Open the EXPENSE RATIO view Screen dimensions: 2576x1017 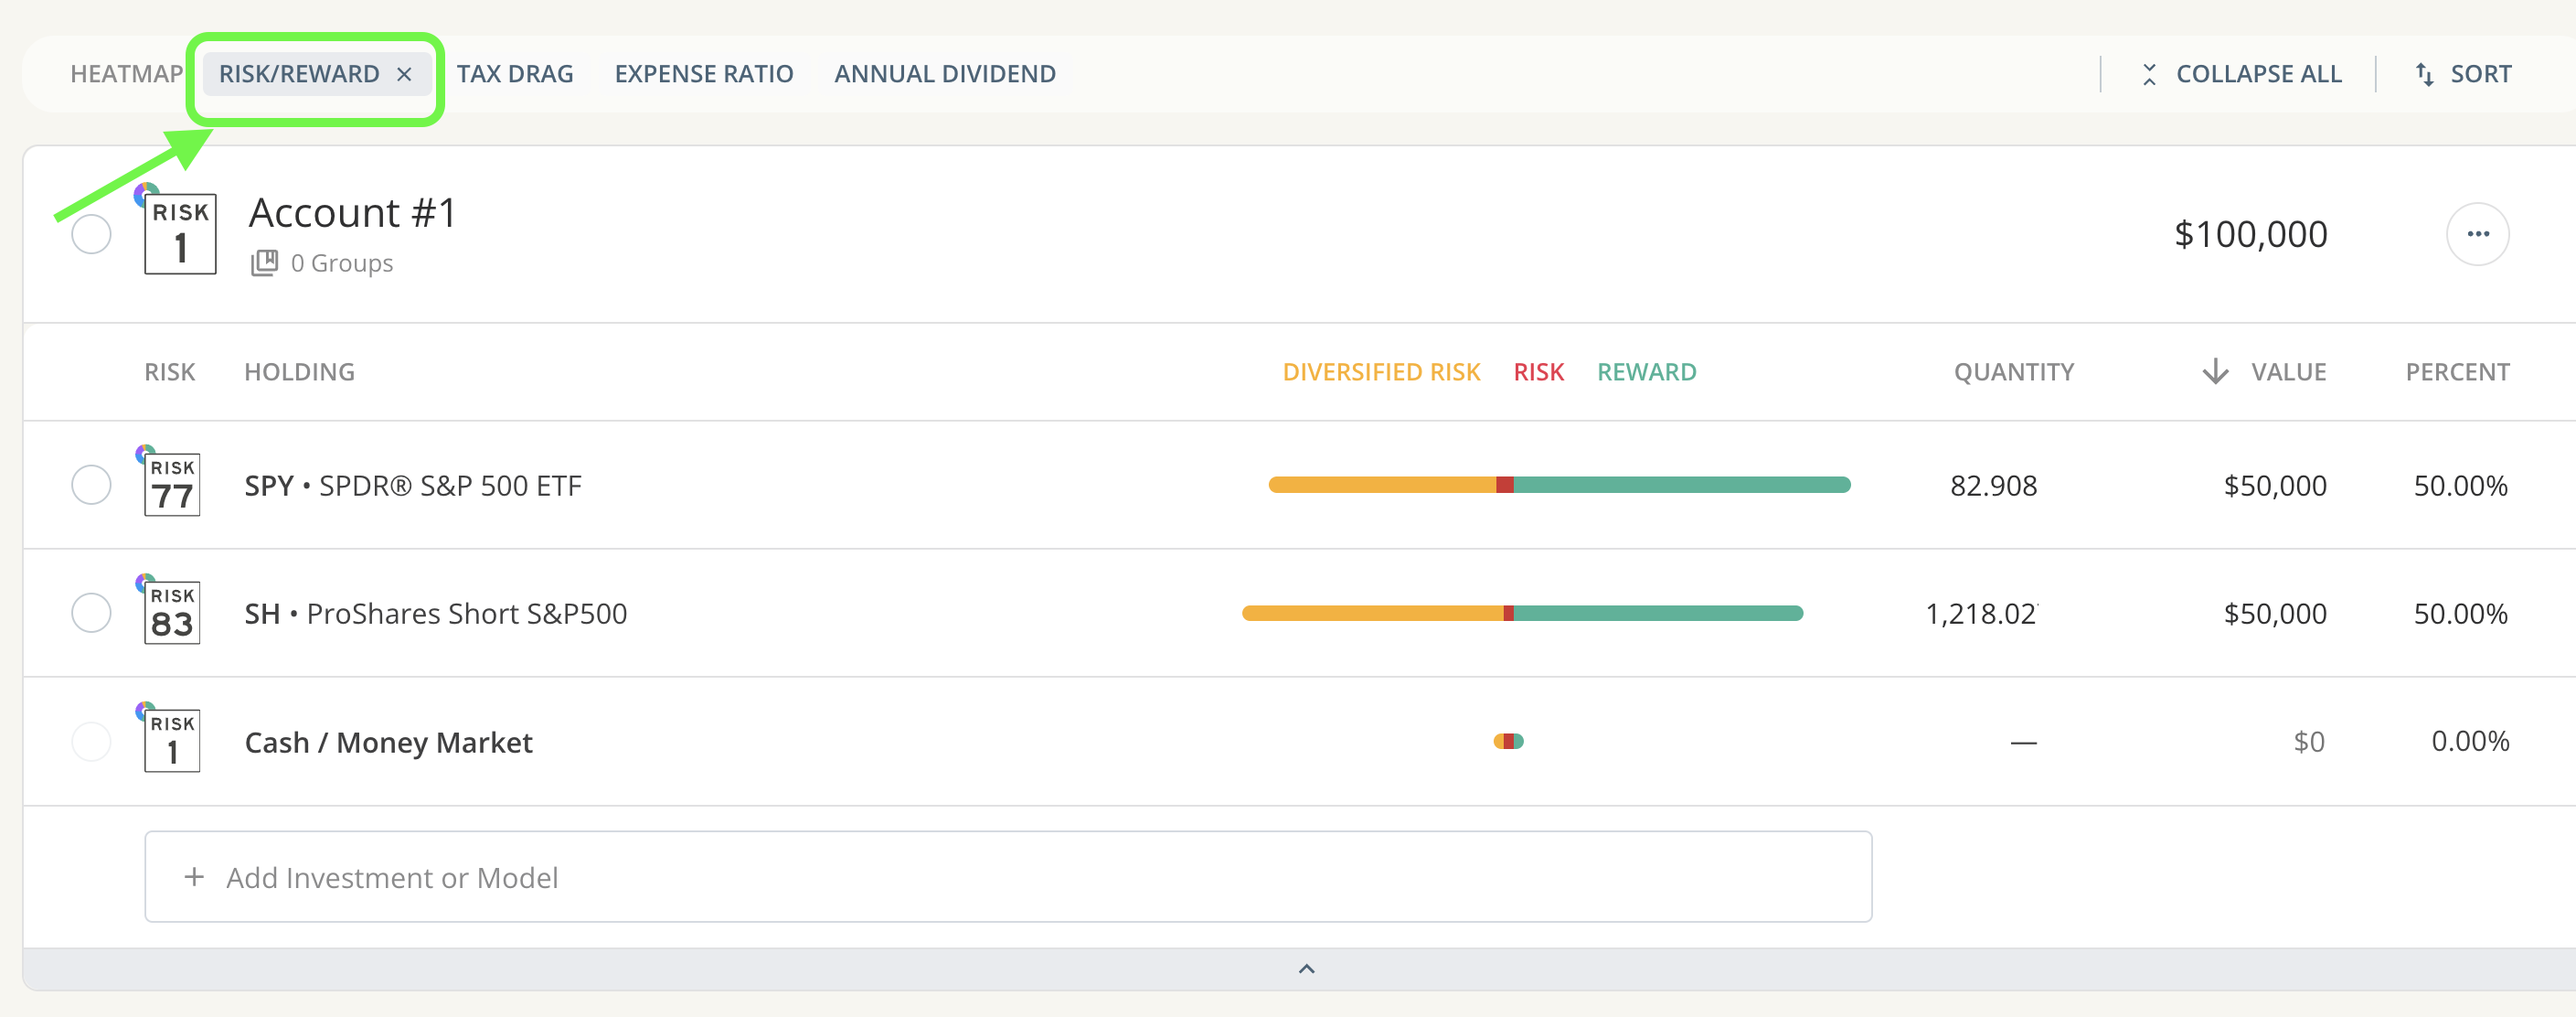click(x=703, y=73)
